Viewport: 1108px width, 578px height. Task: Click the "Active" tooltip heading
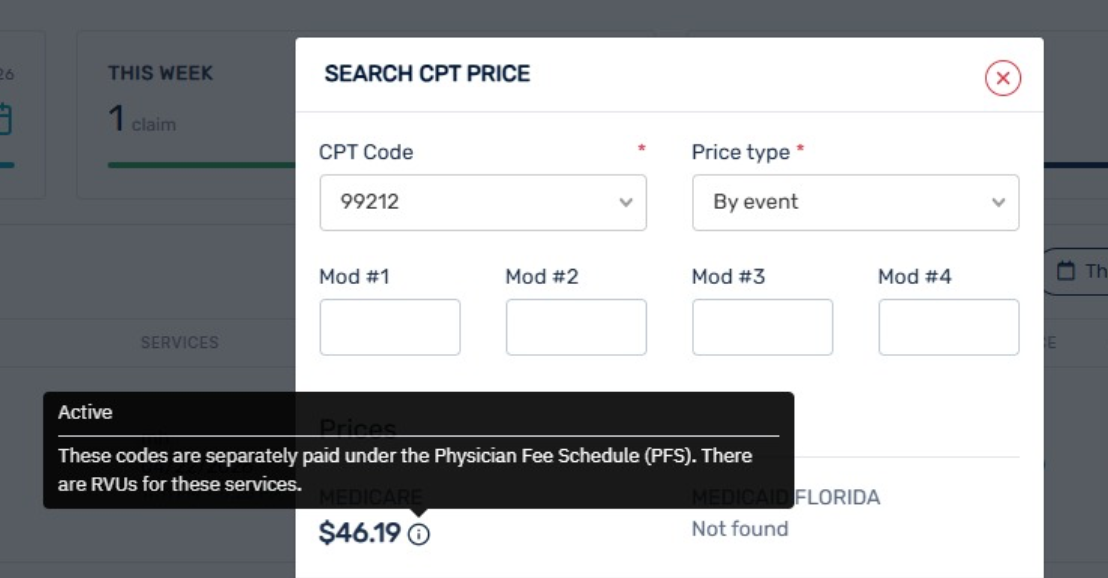click(x=85, y=412)
